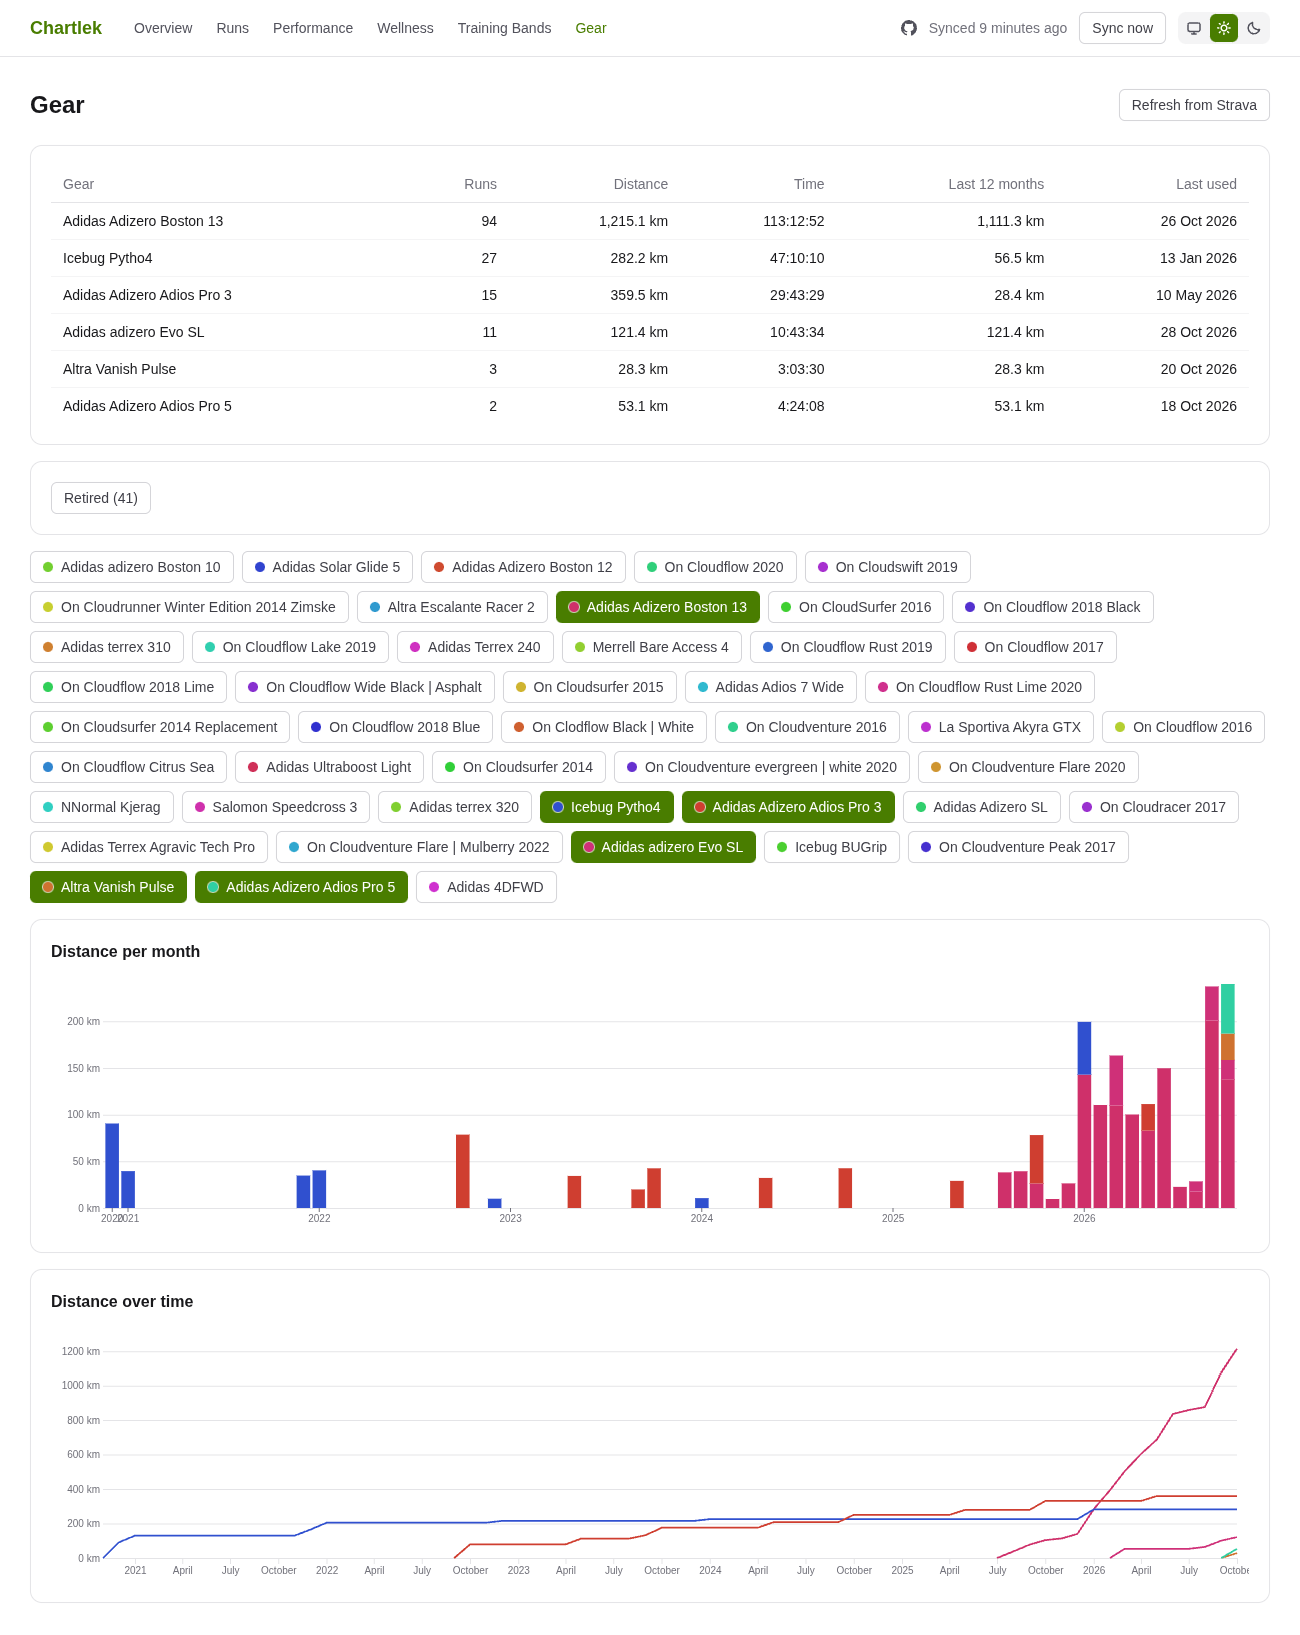Enable the Adidas Adios 7 Wide chip
This screenshot has width=1300, height=1635.
click(771, 687)
